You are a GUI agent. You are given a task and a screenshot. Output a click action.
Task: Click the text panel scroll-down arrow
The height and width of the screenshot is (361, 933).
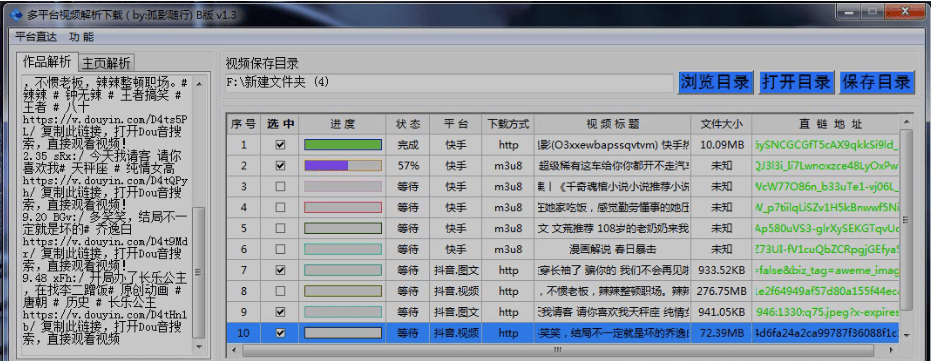pos(199,346)
